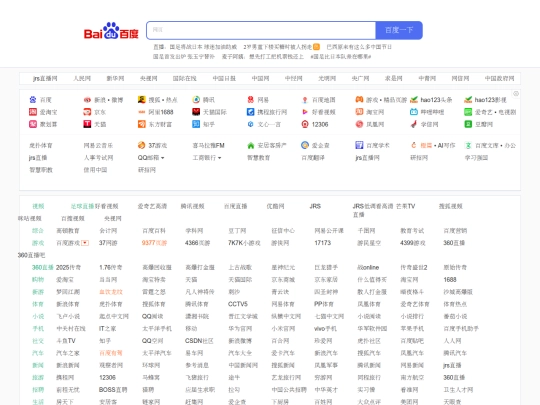Click the 凤凰网 phoenix icon

tap(359, 124)
